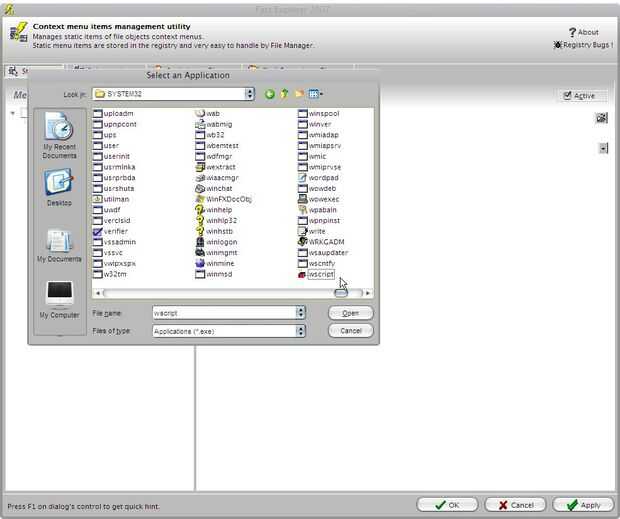Open the Registry Bugs link
This screenshot has height=519, width=620.
pyautogui.click(x=583, y=45)
